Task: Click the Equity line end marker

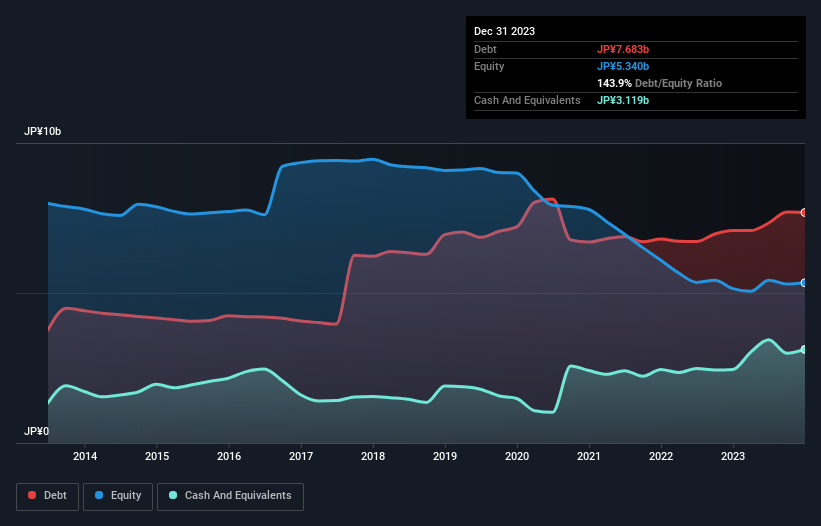Action: tap(804, 283)
